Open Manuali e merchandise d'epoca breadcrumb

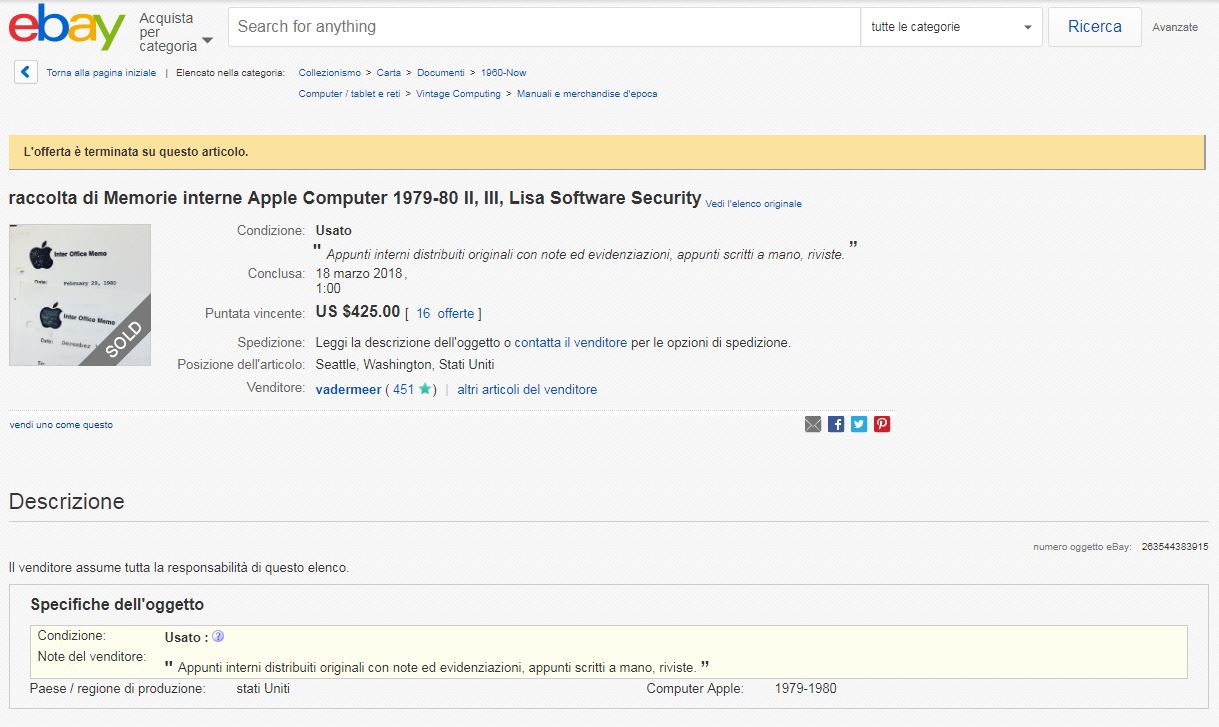(x=587, y=93)
